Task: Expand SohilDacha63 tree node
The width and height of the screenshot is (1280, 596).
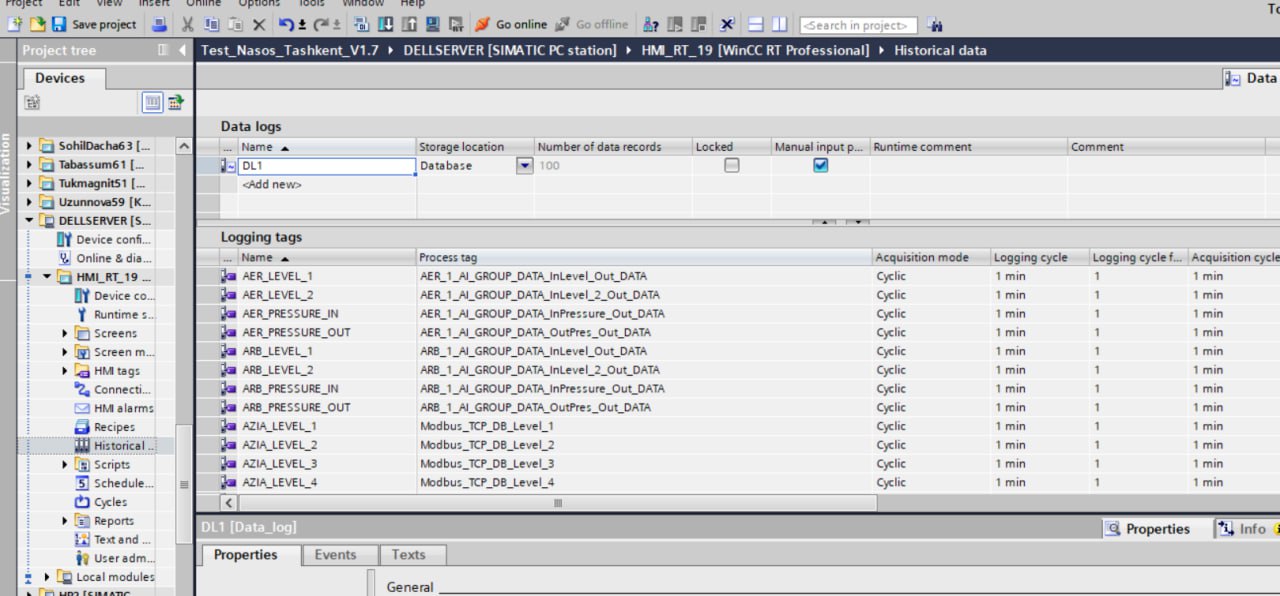Action: 30,146
